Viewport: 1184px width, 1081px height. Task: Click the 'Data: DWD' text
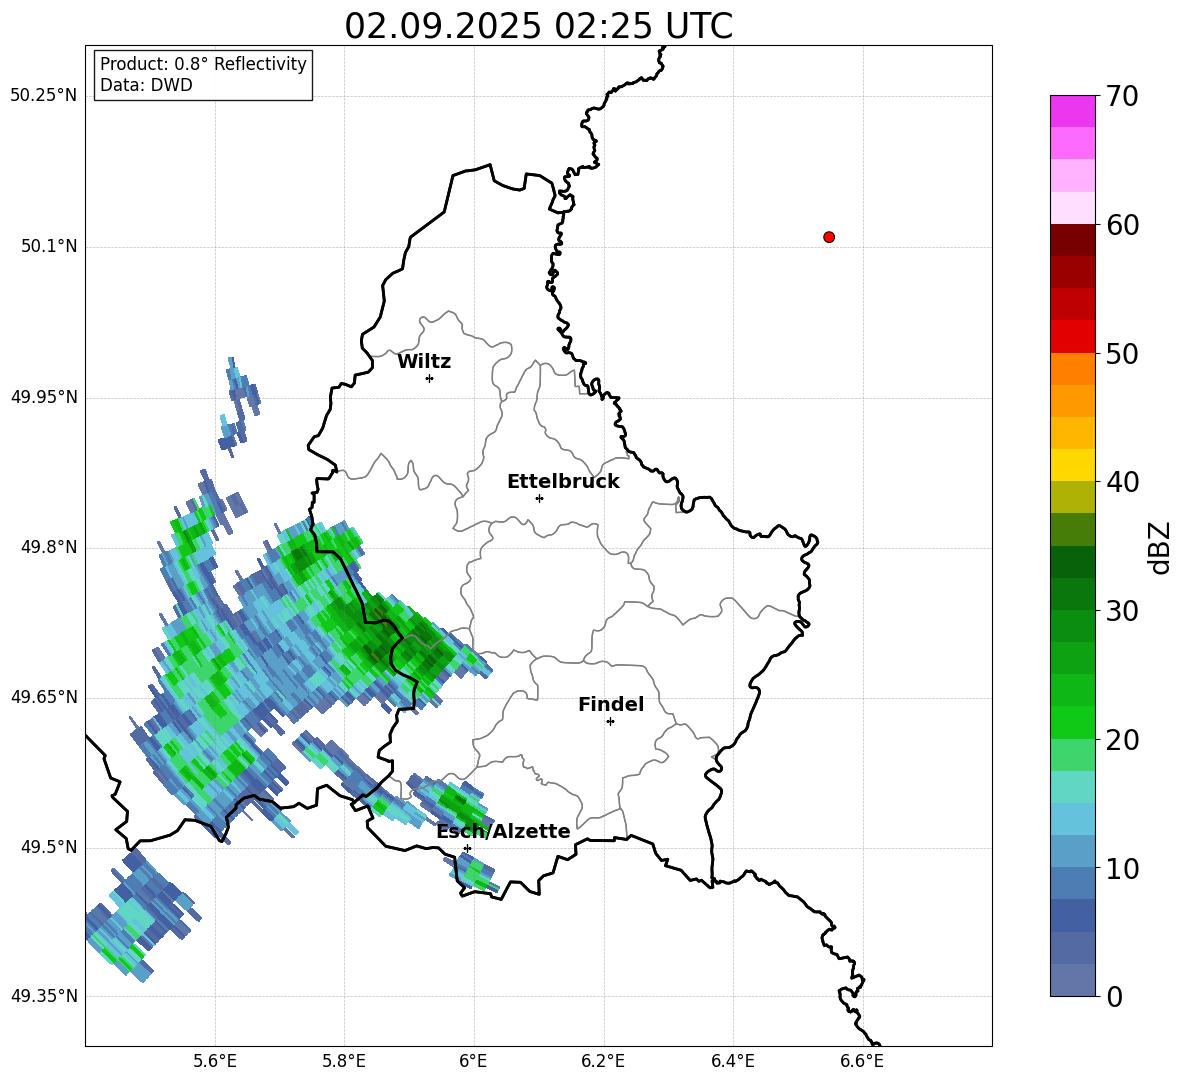pyautogui.click(x=146, y=85)
